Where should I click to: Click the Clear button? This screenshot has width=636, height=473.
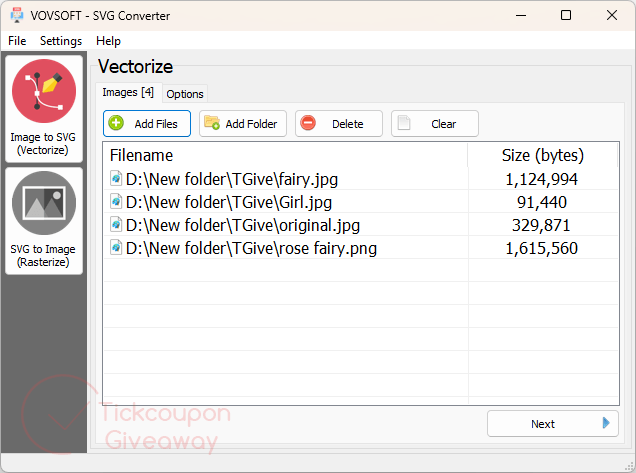click(435, 124)
